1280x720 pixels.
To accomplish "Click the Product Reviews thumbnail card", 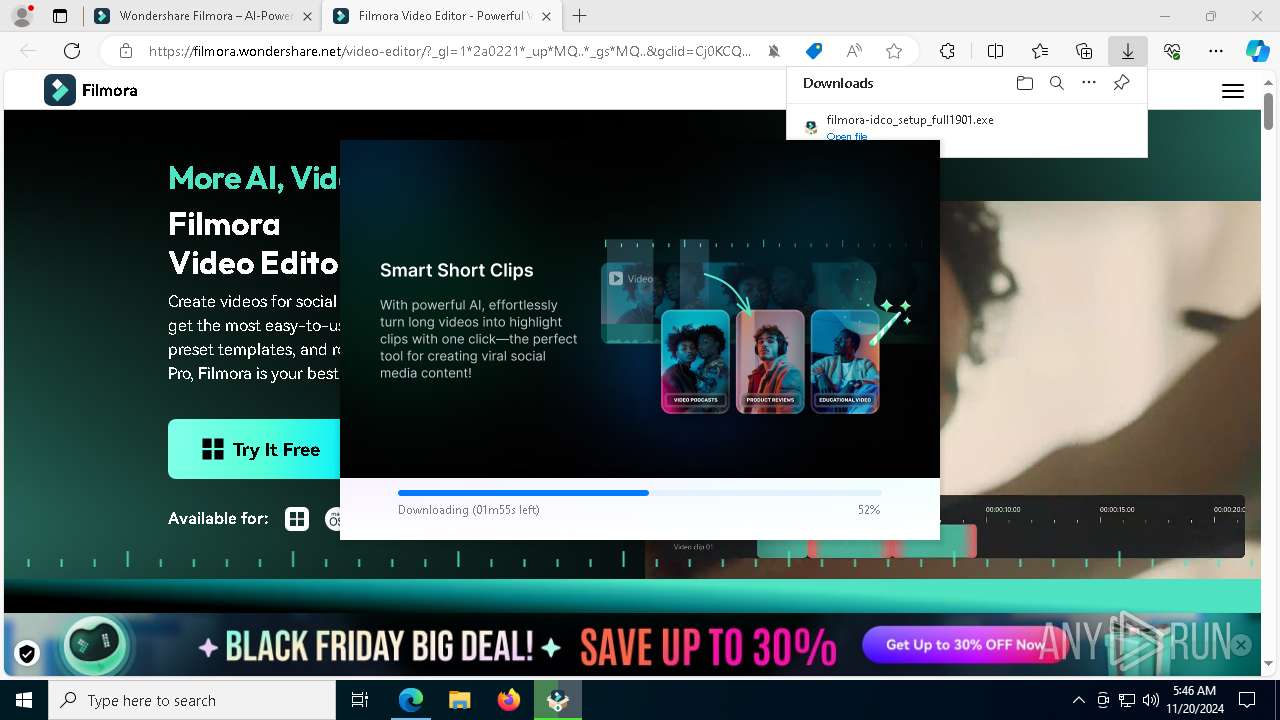I will tap(770, 361).
